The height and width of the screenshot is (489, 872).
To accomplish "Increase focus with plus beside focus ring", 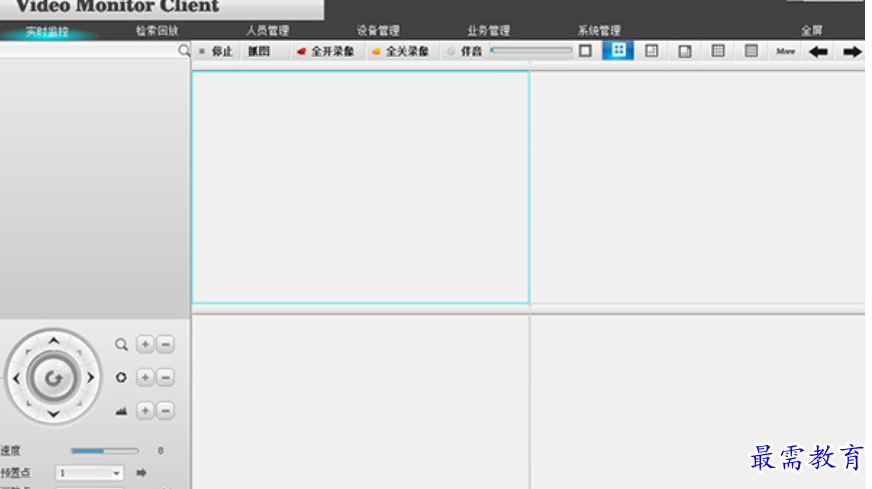I will pos(145,378).
